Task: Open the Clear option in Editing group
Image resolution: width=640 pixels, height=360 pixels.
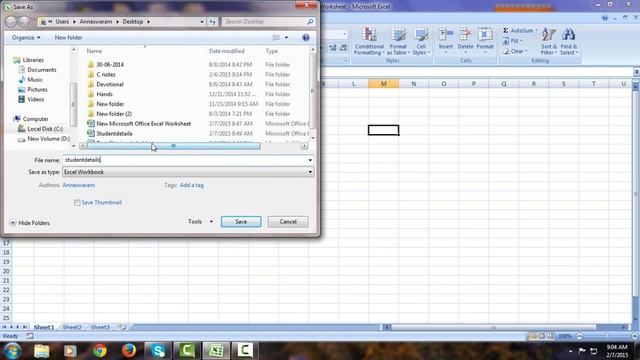Action: tap(515, 51)
